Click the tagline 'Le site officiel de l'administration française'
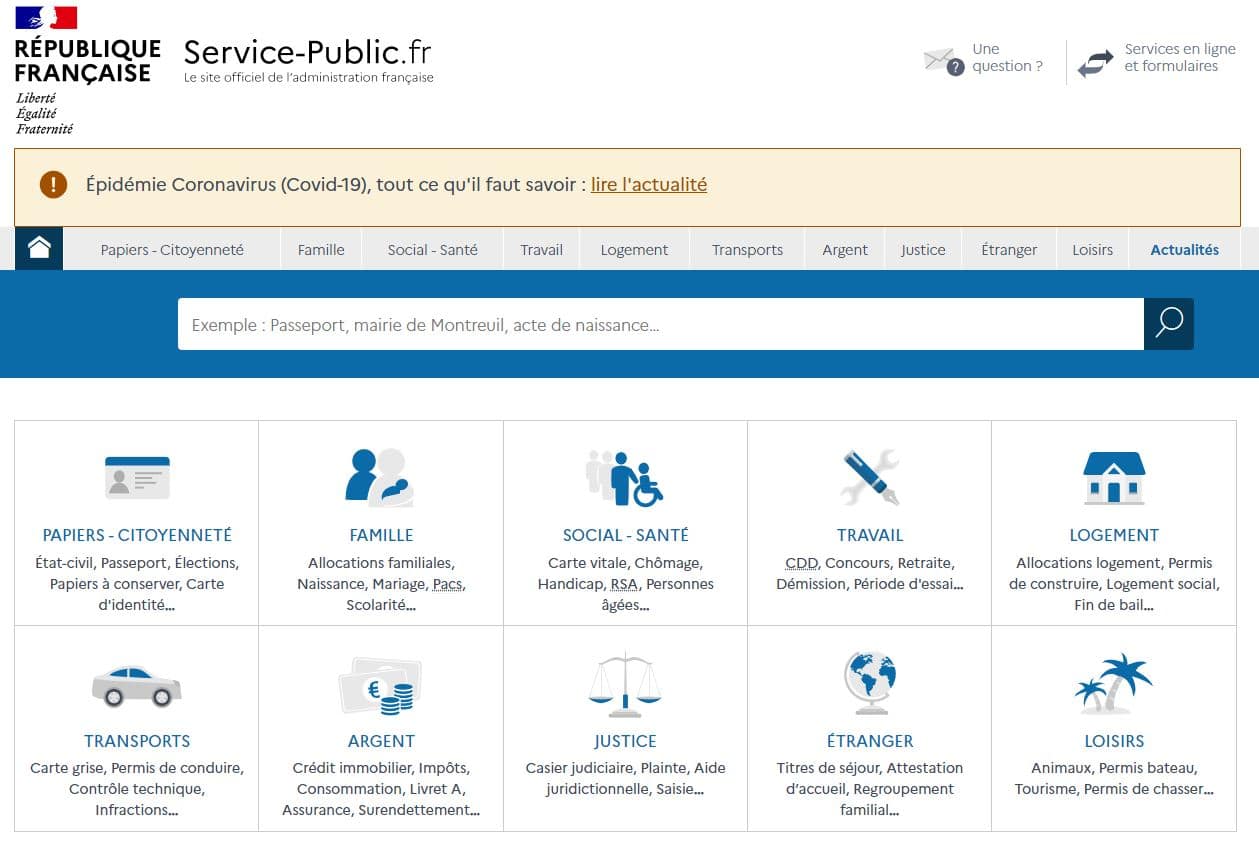Viewport: 1259px width, 846px height. click(x=309, y=78)
